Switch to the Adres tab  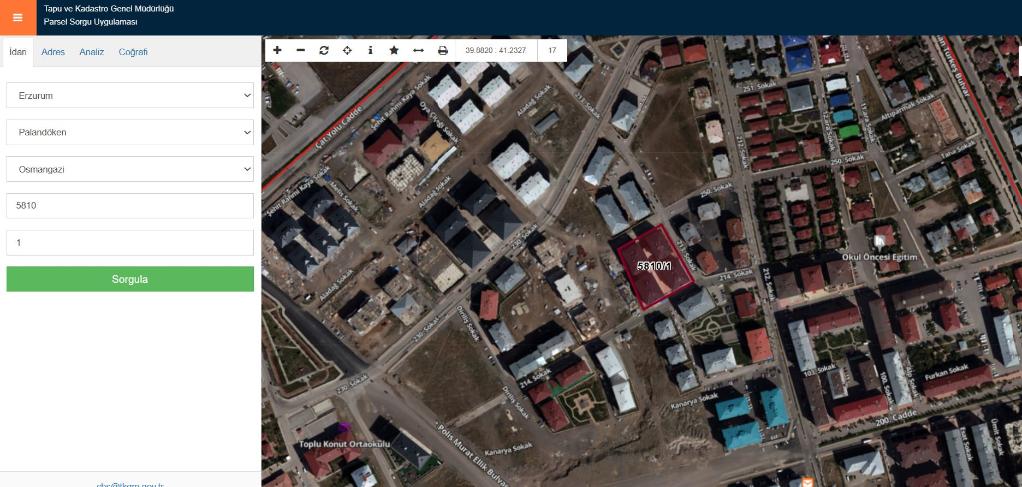coord(53,52)
